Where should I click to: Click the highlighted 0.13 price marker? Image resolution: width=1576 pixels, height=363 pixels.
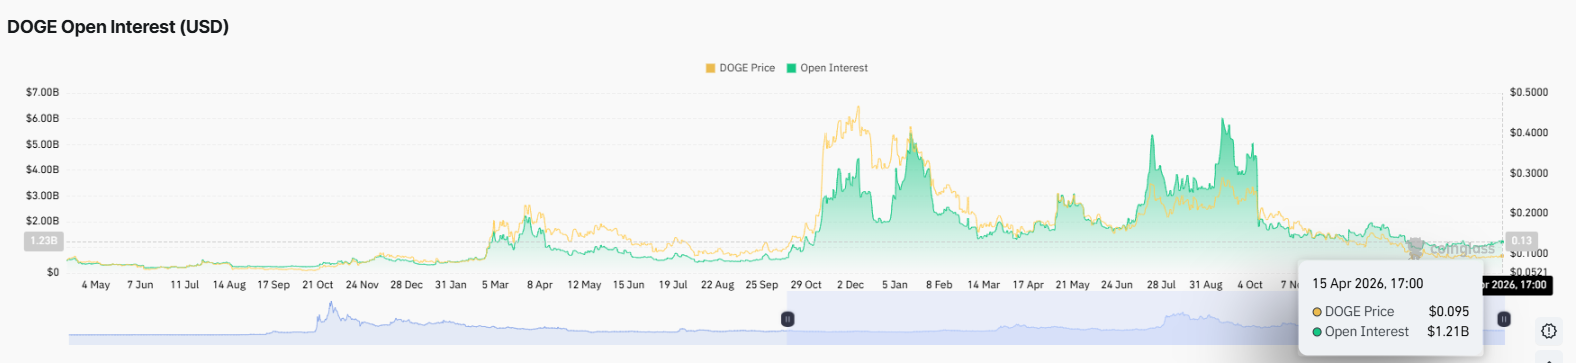tap(1521, 240)
